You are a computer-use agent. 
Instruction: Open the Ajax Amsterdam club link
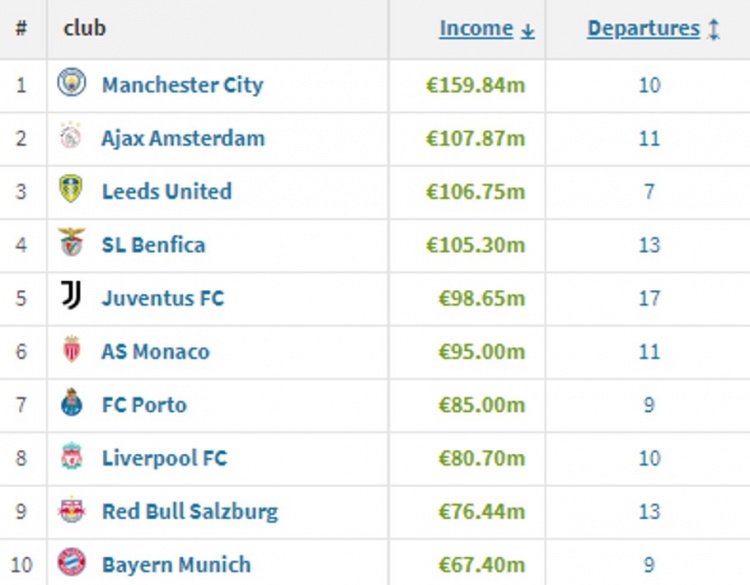tap(183, 138)
